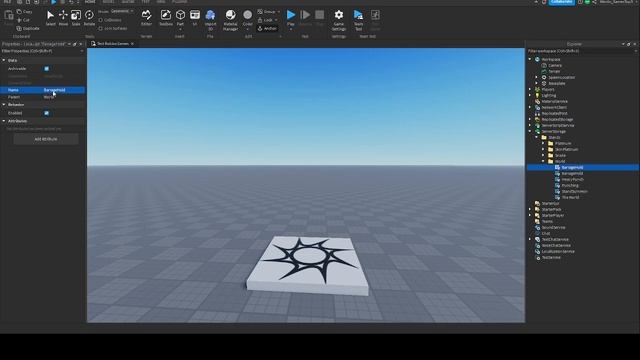Image resolution: width=640 pixels, height=360 pixels.
Task: Close the Test Roblox Games tab
Action: 132,44
